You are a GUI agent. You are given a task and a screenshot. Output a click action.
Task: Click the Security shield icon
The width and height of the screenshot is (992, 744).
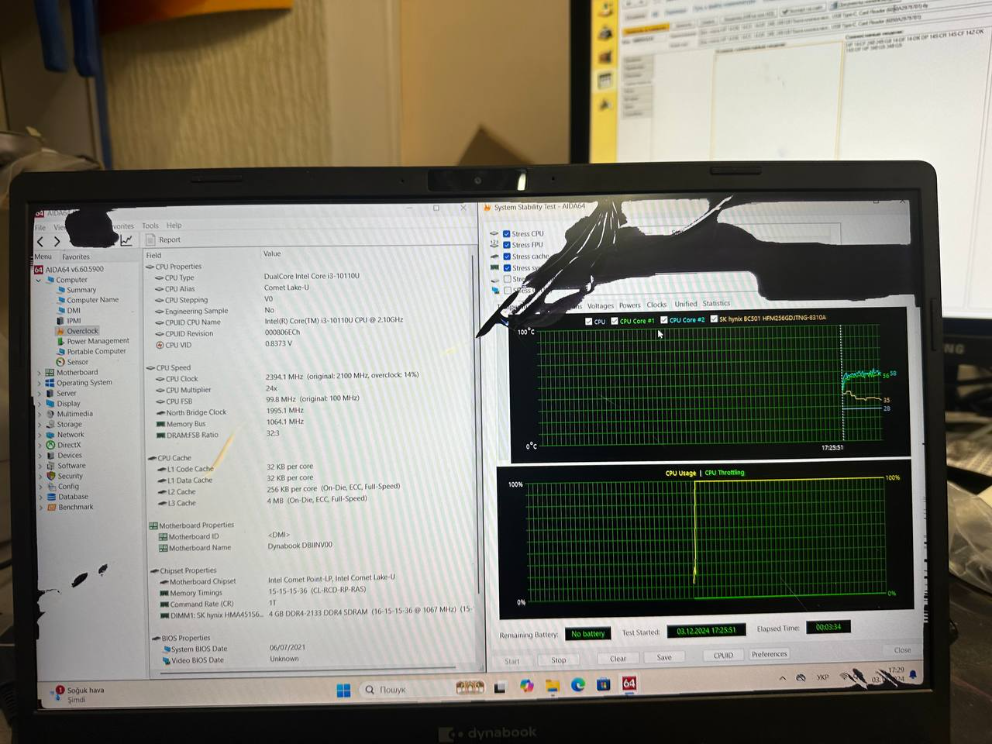pyautogui.click(x=51, y=476)
